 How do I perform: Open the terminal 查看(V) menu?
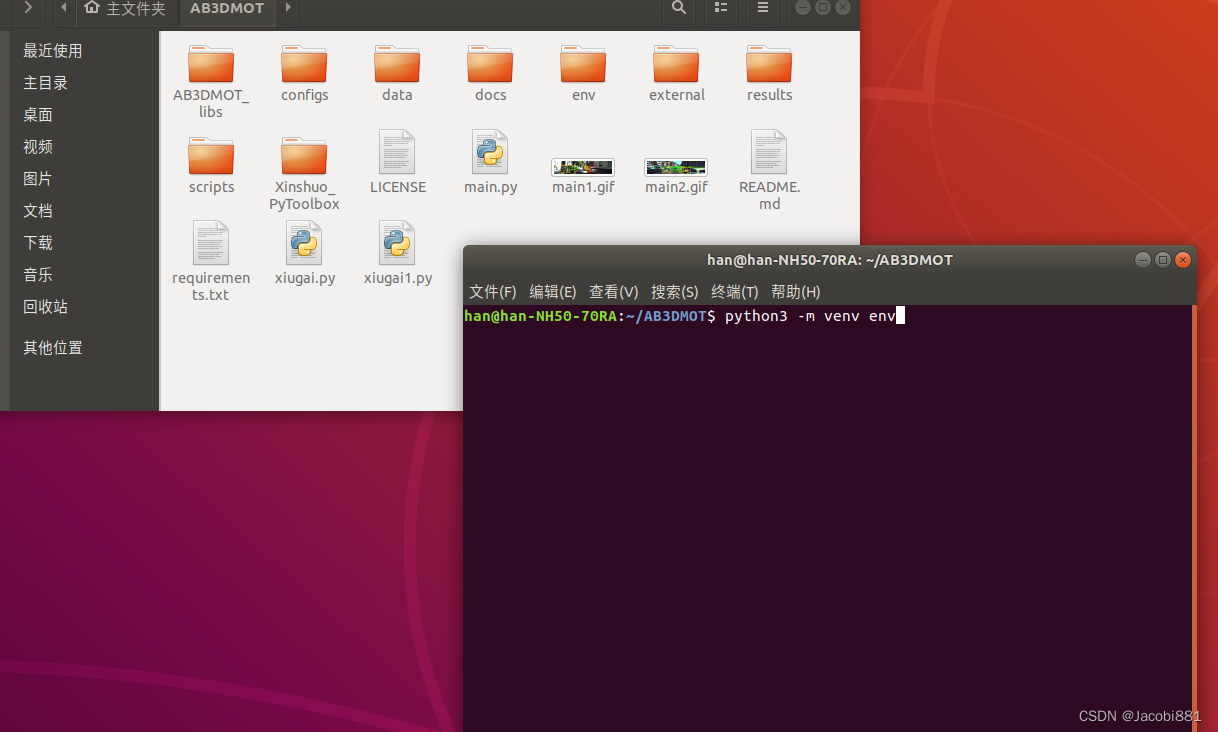tap(614, 292)
